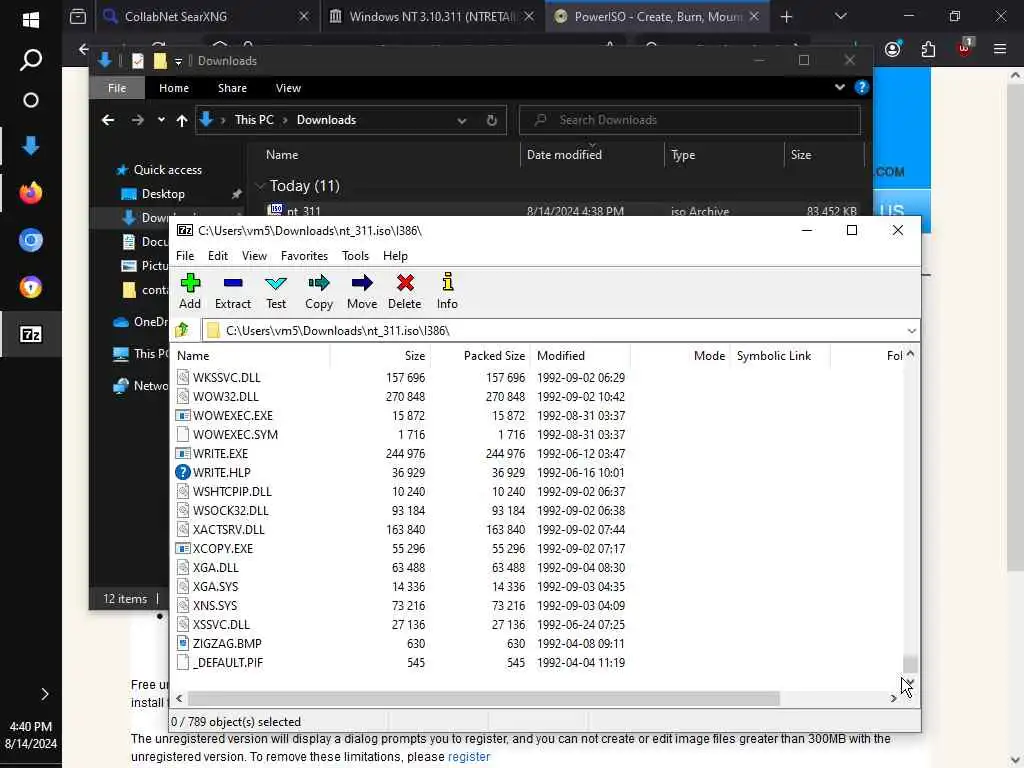The image size is (1024, 768).
Task: Click 7-Zip vertical scrollbar thumb
Action: [910, 664]
